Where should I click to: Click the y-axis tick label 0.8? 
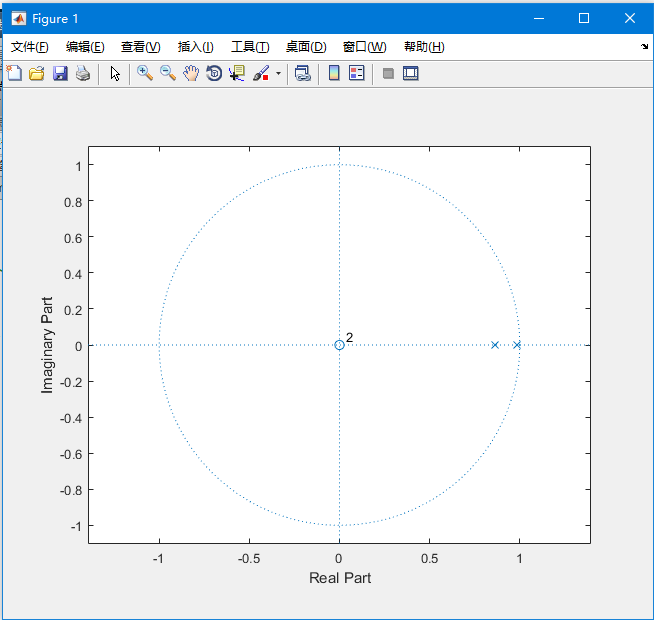pos(73,202)
